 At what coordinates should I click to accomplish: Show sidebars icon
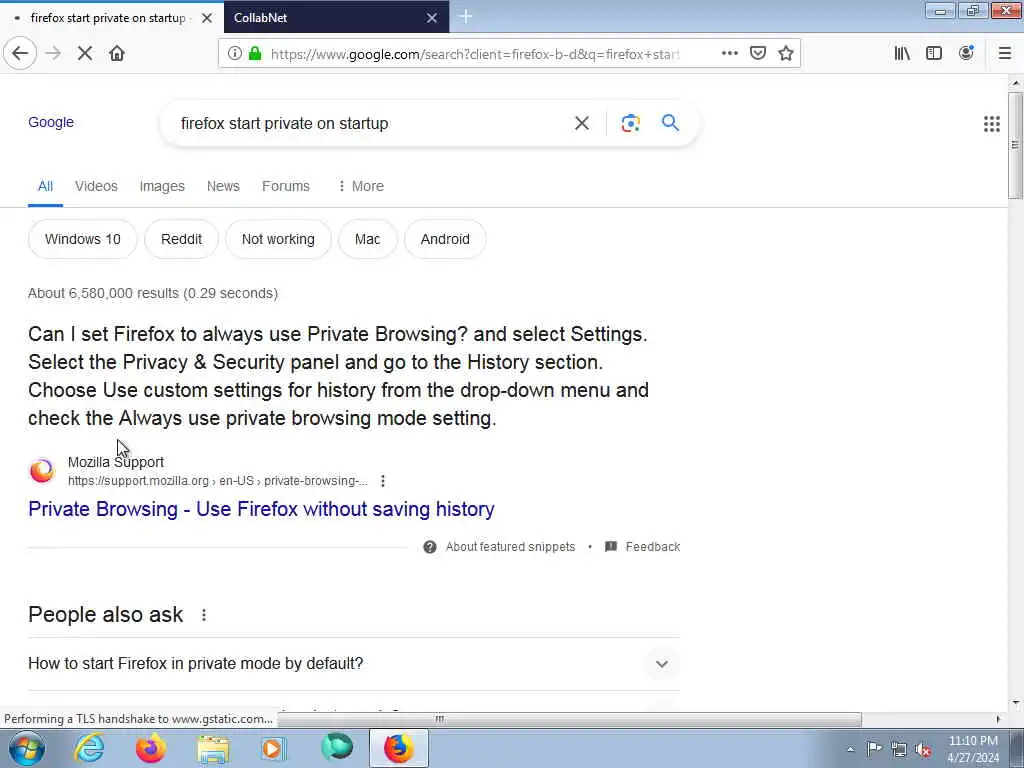click(934, 54)
